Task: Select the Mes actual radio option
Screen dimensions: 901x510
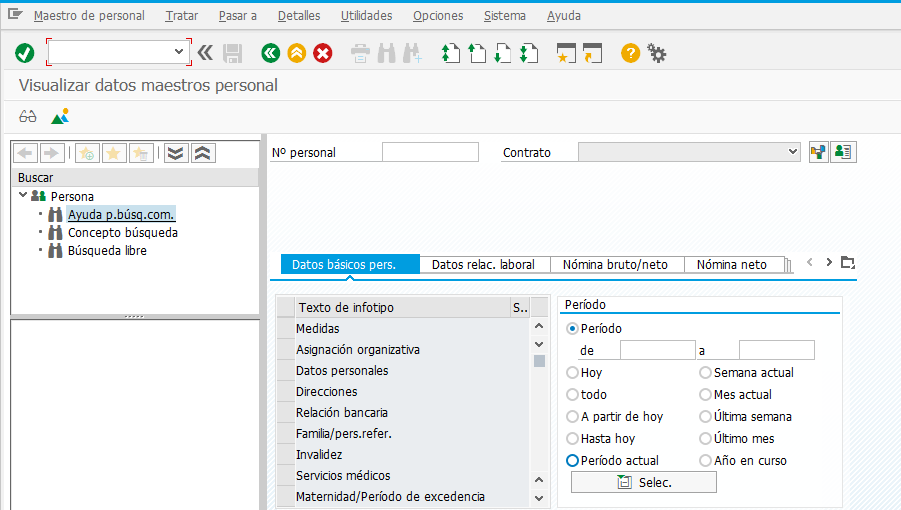Action: tap(706, 394)
